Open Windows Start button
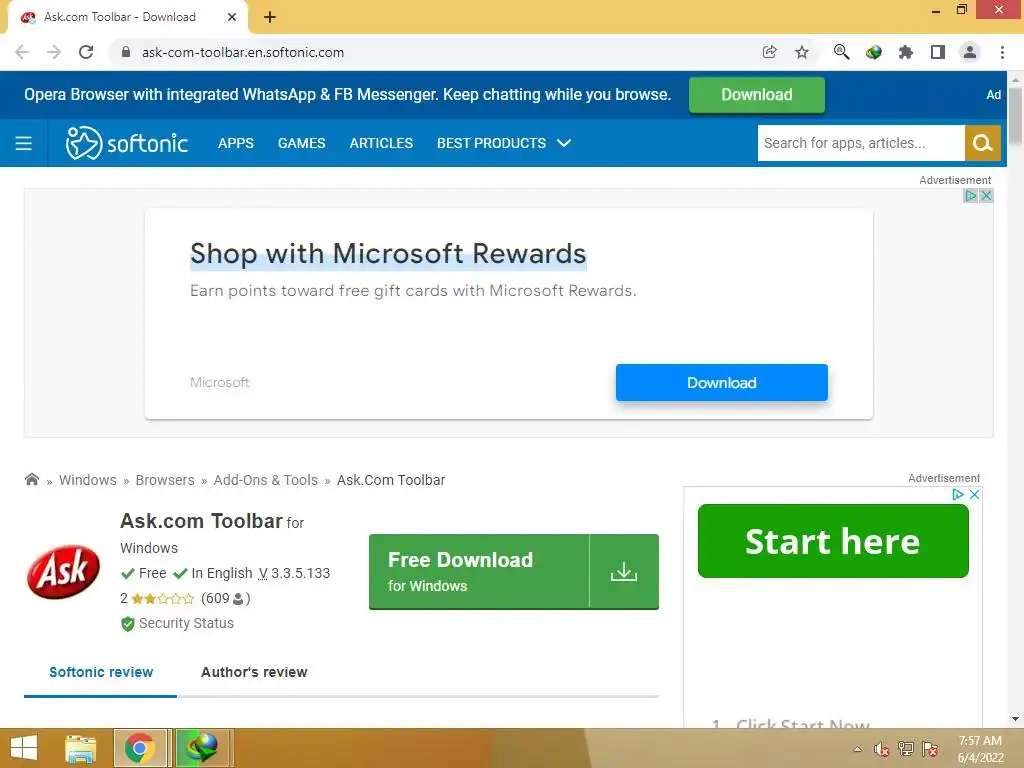 [x=24, y=748]
